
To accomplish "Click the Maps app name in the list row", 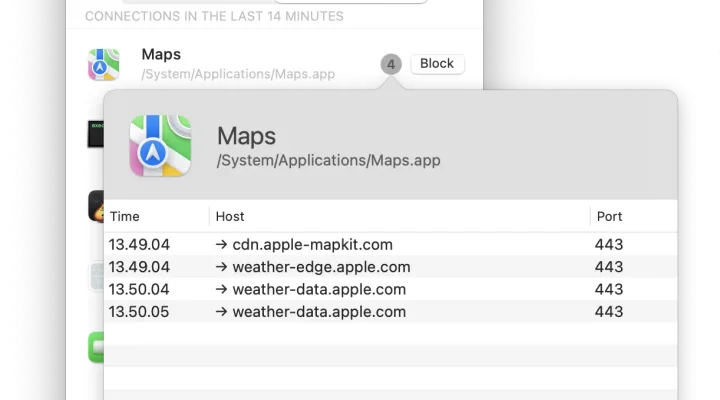I will click(161, 55).
